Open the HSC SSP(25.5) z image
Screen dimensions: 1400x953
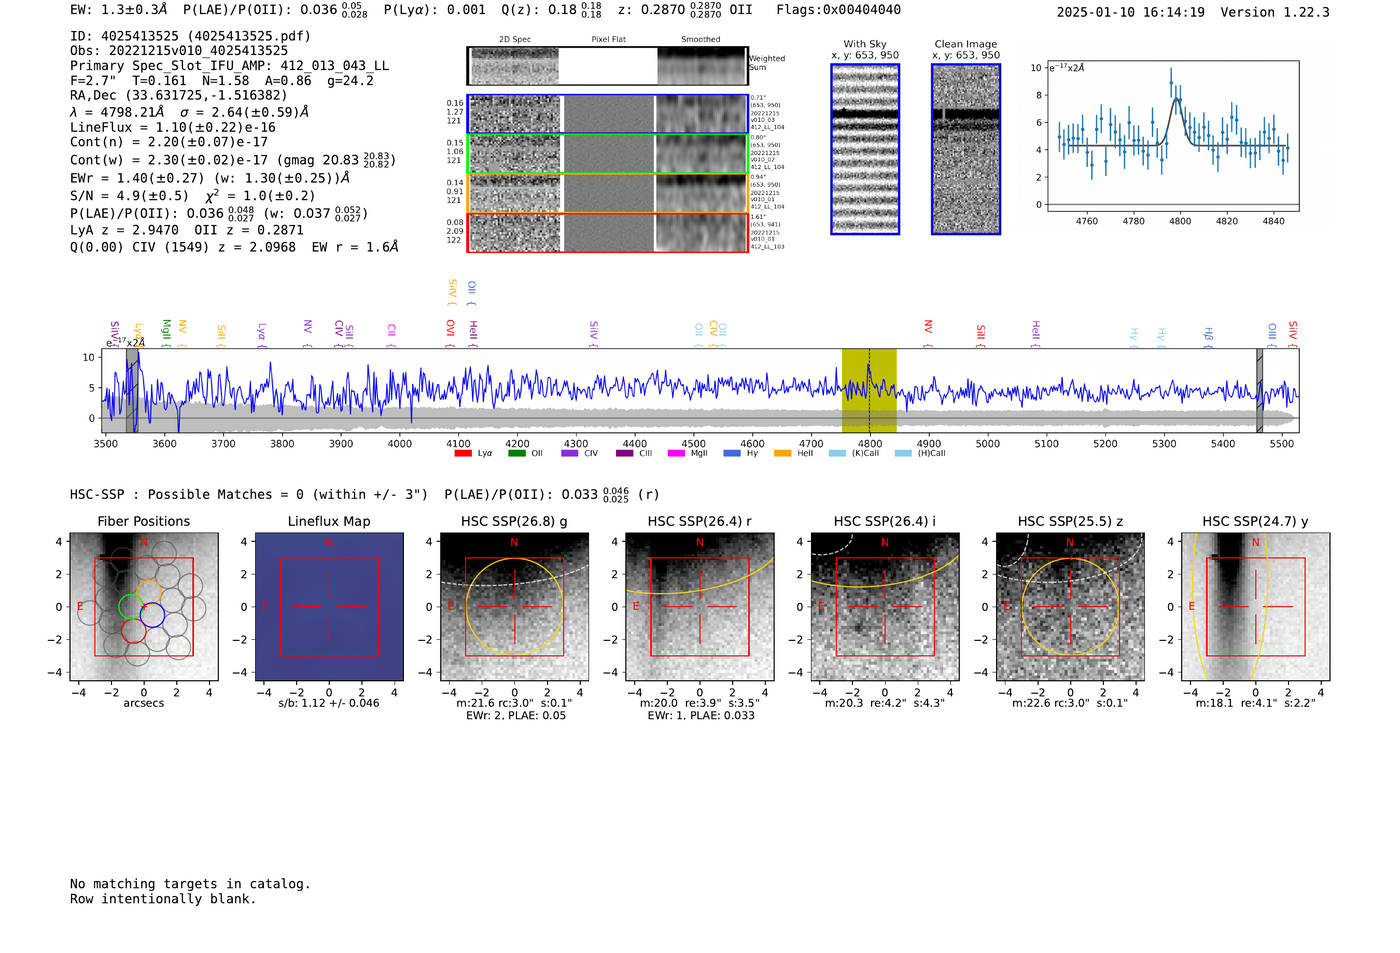pyautogui.click(x=1070, y=607)
